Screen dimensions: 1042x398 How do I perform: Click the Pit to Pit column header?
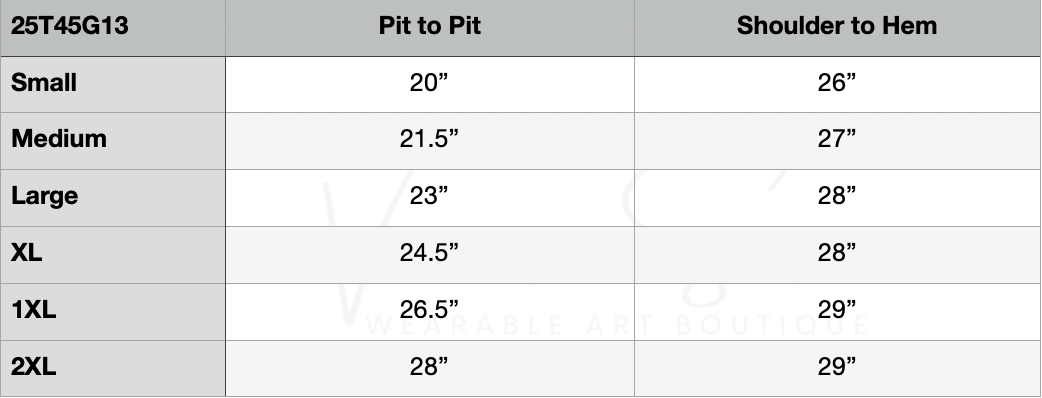[430, 28]
